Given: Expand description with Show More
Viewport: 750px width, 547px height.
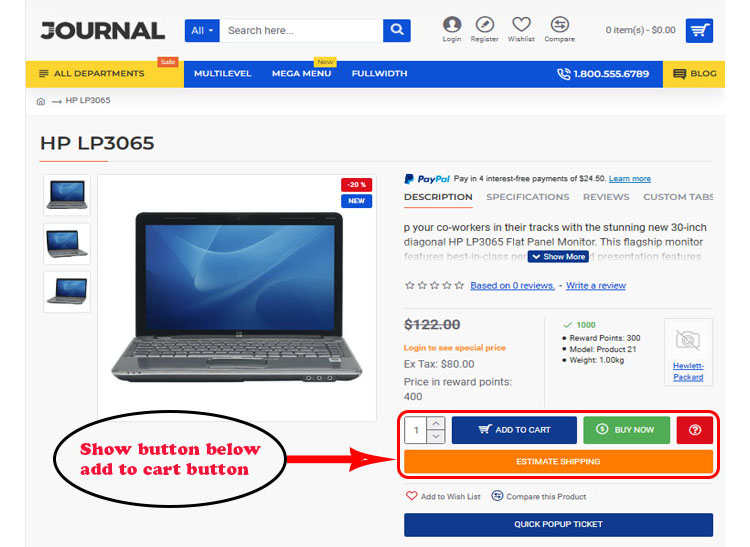Looking at the screenshot, I should 558,257.
